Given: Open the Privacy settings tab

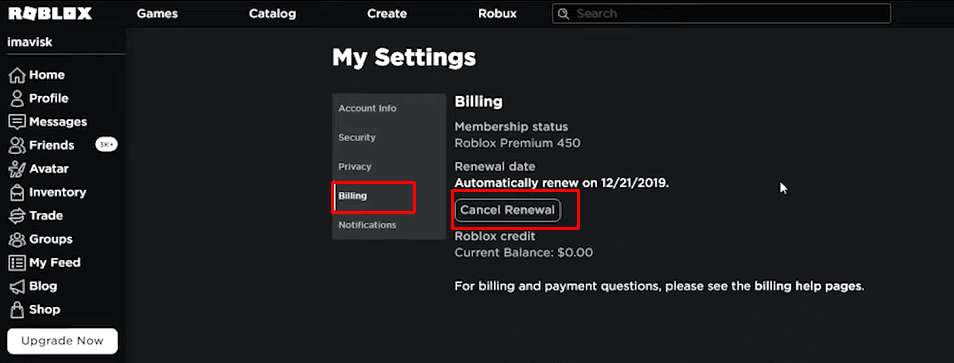Looking at the screenshot, I should click(x=389, y=167).
